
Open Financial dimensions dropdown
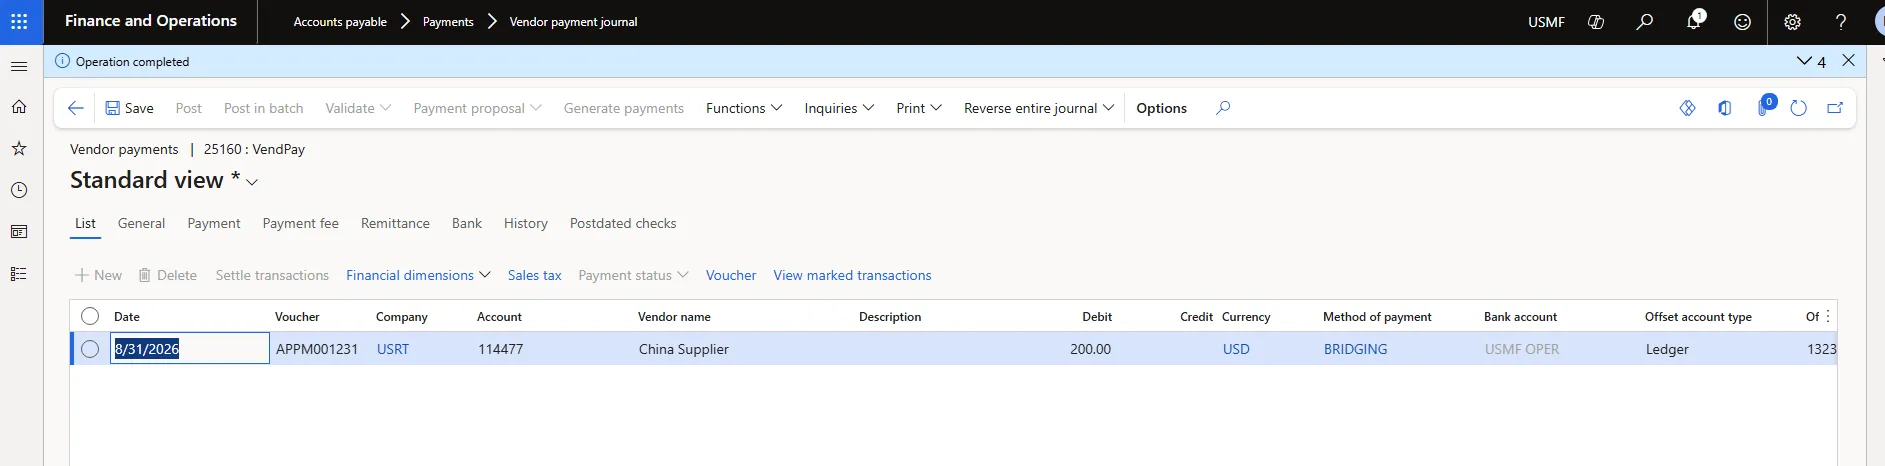[x=418, y=275]
